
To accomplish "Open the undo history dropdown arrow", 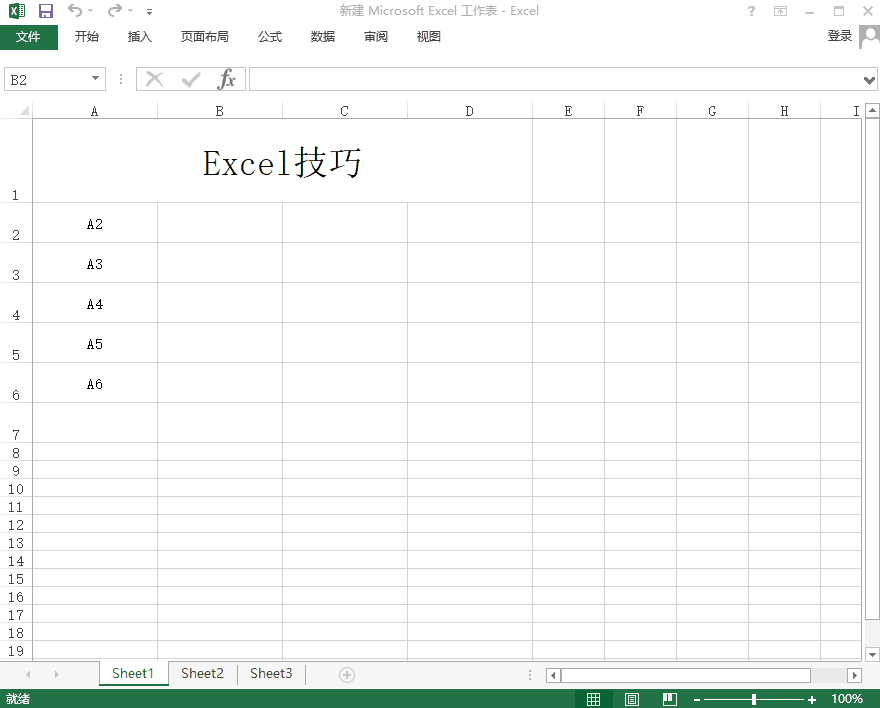I will [x=90, y=11].
